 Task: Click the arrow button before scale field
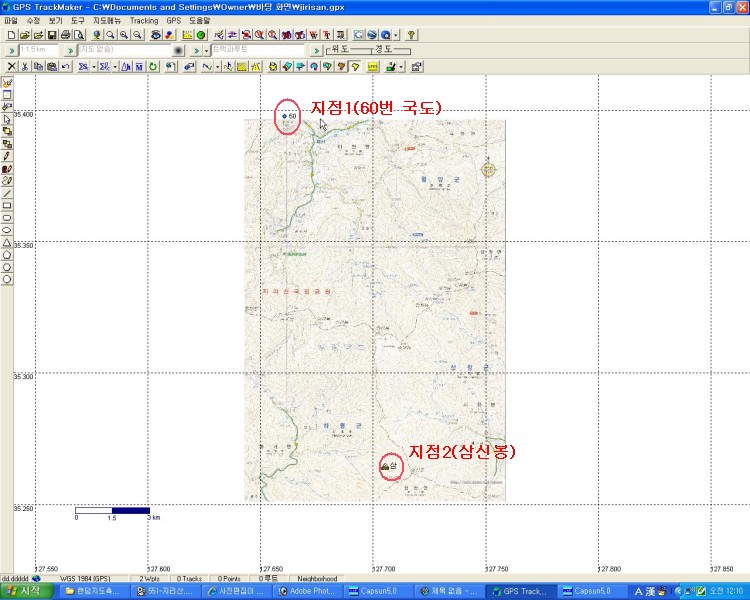(12, 50)
